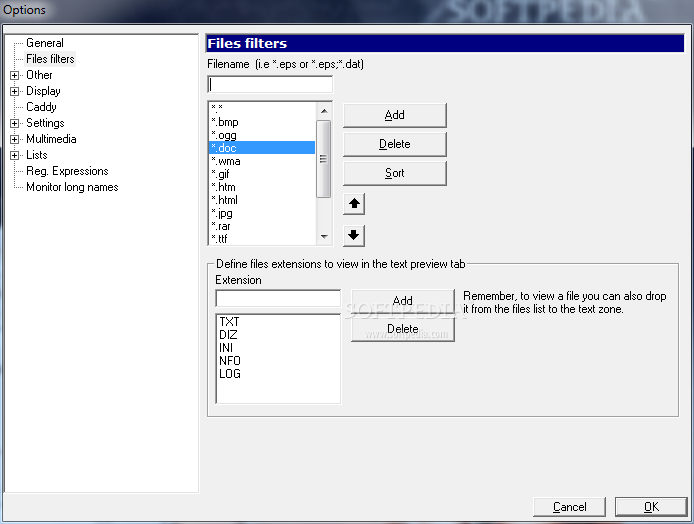The height and width of the screenshot is (524, 694).
Task: Expand the Settings tree node
Action: click(x=15, y=123)
